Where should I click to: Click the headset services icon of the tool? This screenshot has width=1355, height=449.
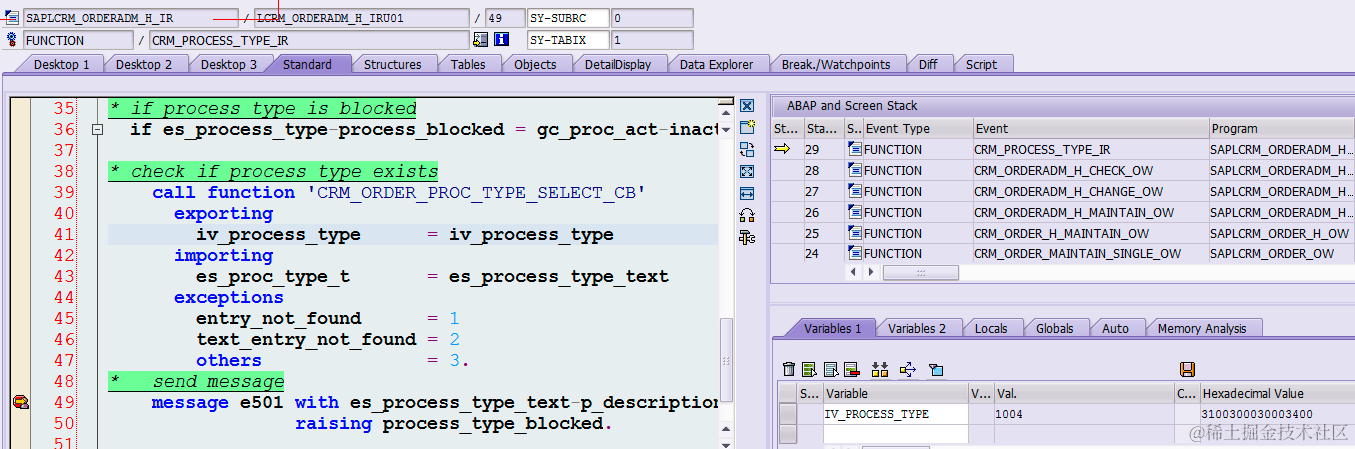[747, 216]
